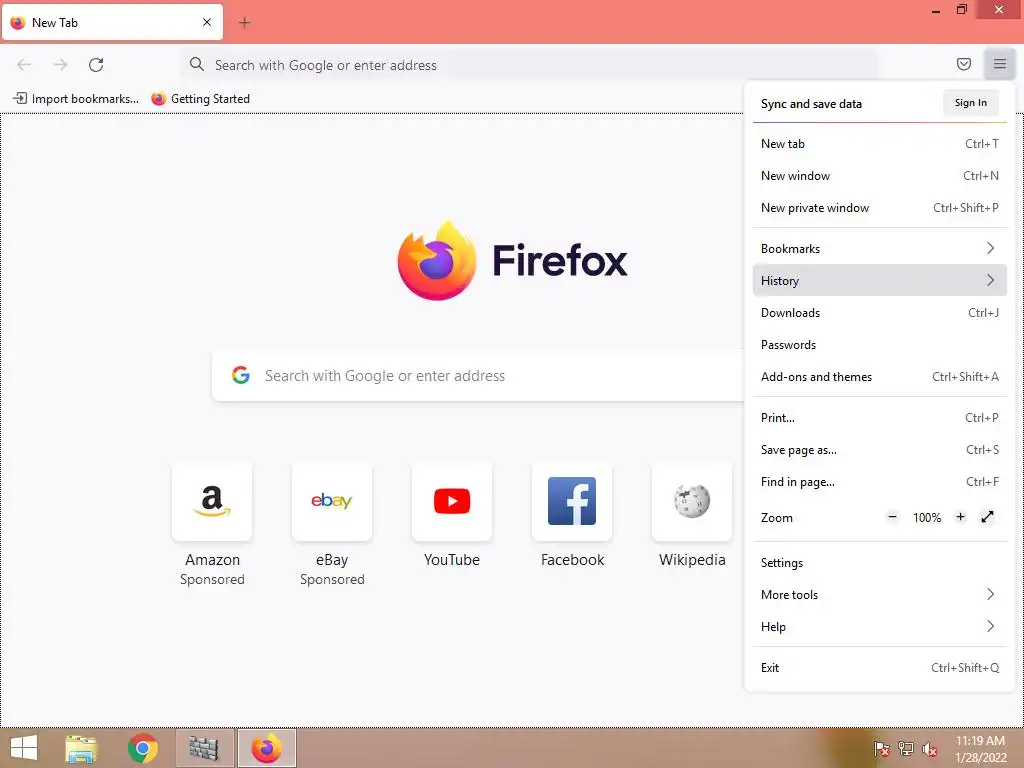Image resolution: width=1024 pixels, height=768 pixels.
Task: Choose New tab from the menu
Action: point(880,144)
